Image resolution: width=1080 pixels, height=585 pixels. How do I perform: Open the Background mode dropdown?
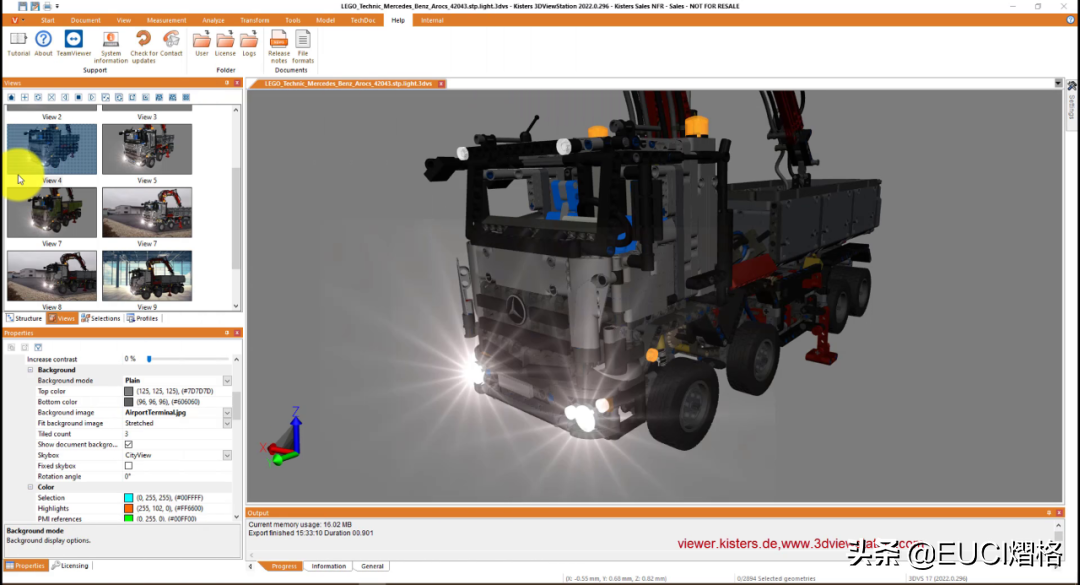(227, 380)
